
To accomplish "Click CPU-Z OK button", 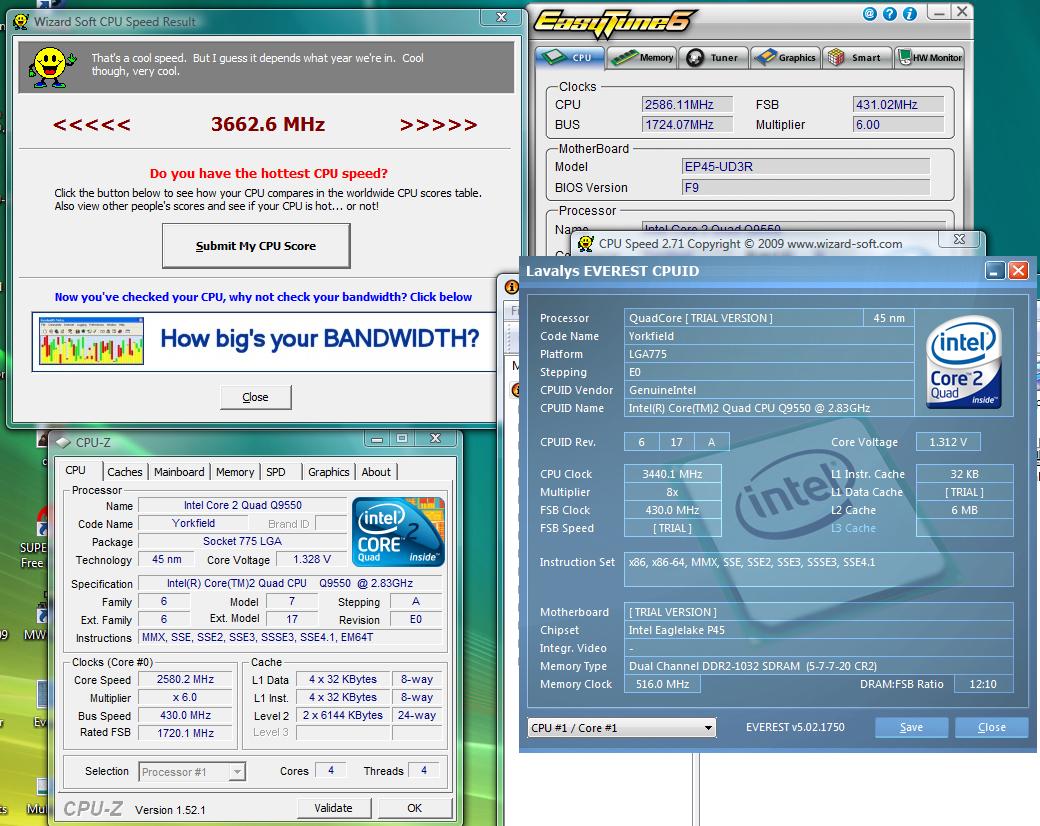I will (415, 808).
